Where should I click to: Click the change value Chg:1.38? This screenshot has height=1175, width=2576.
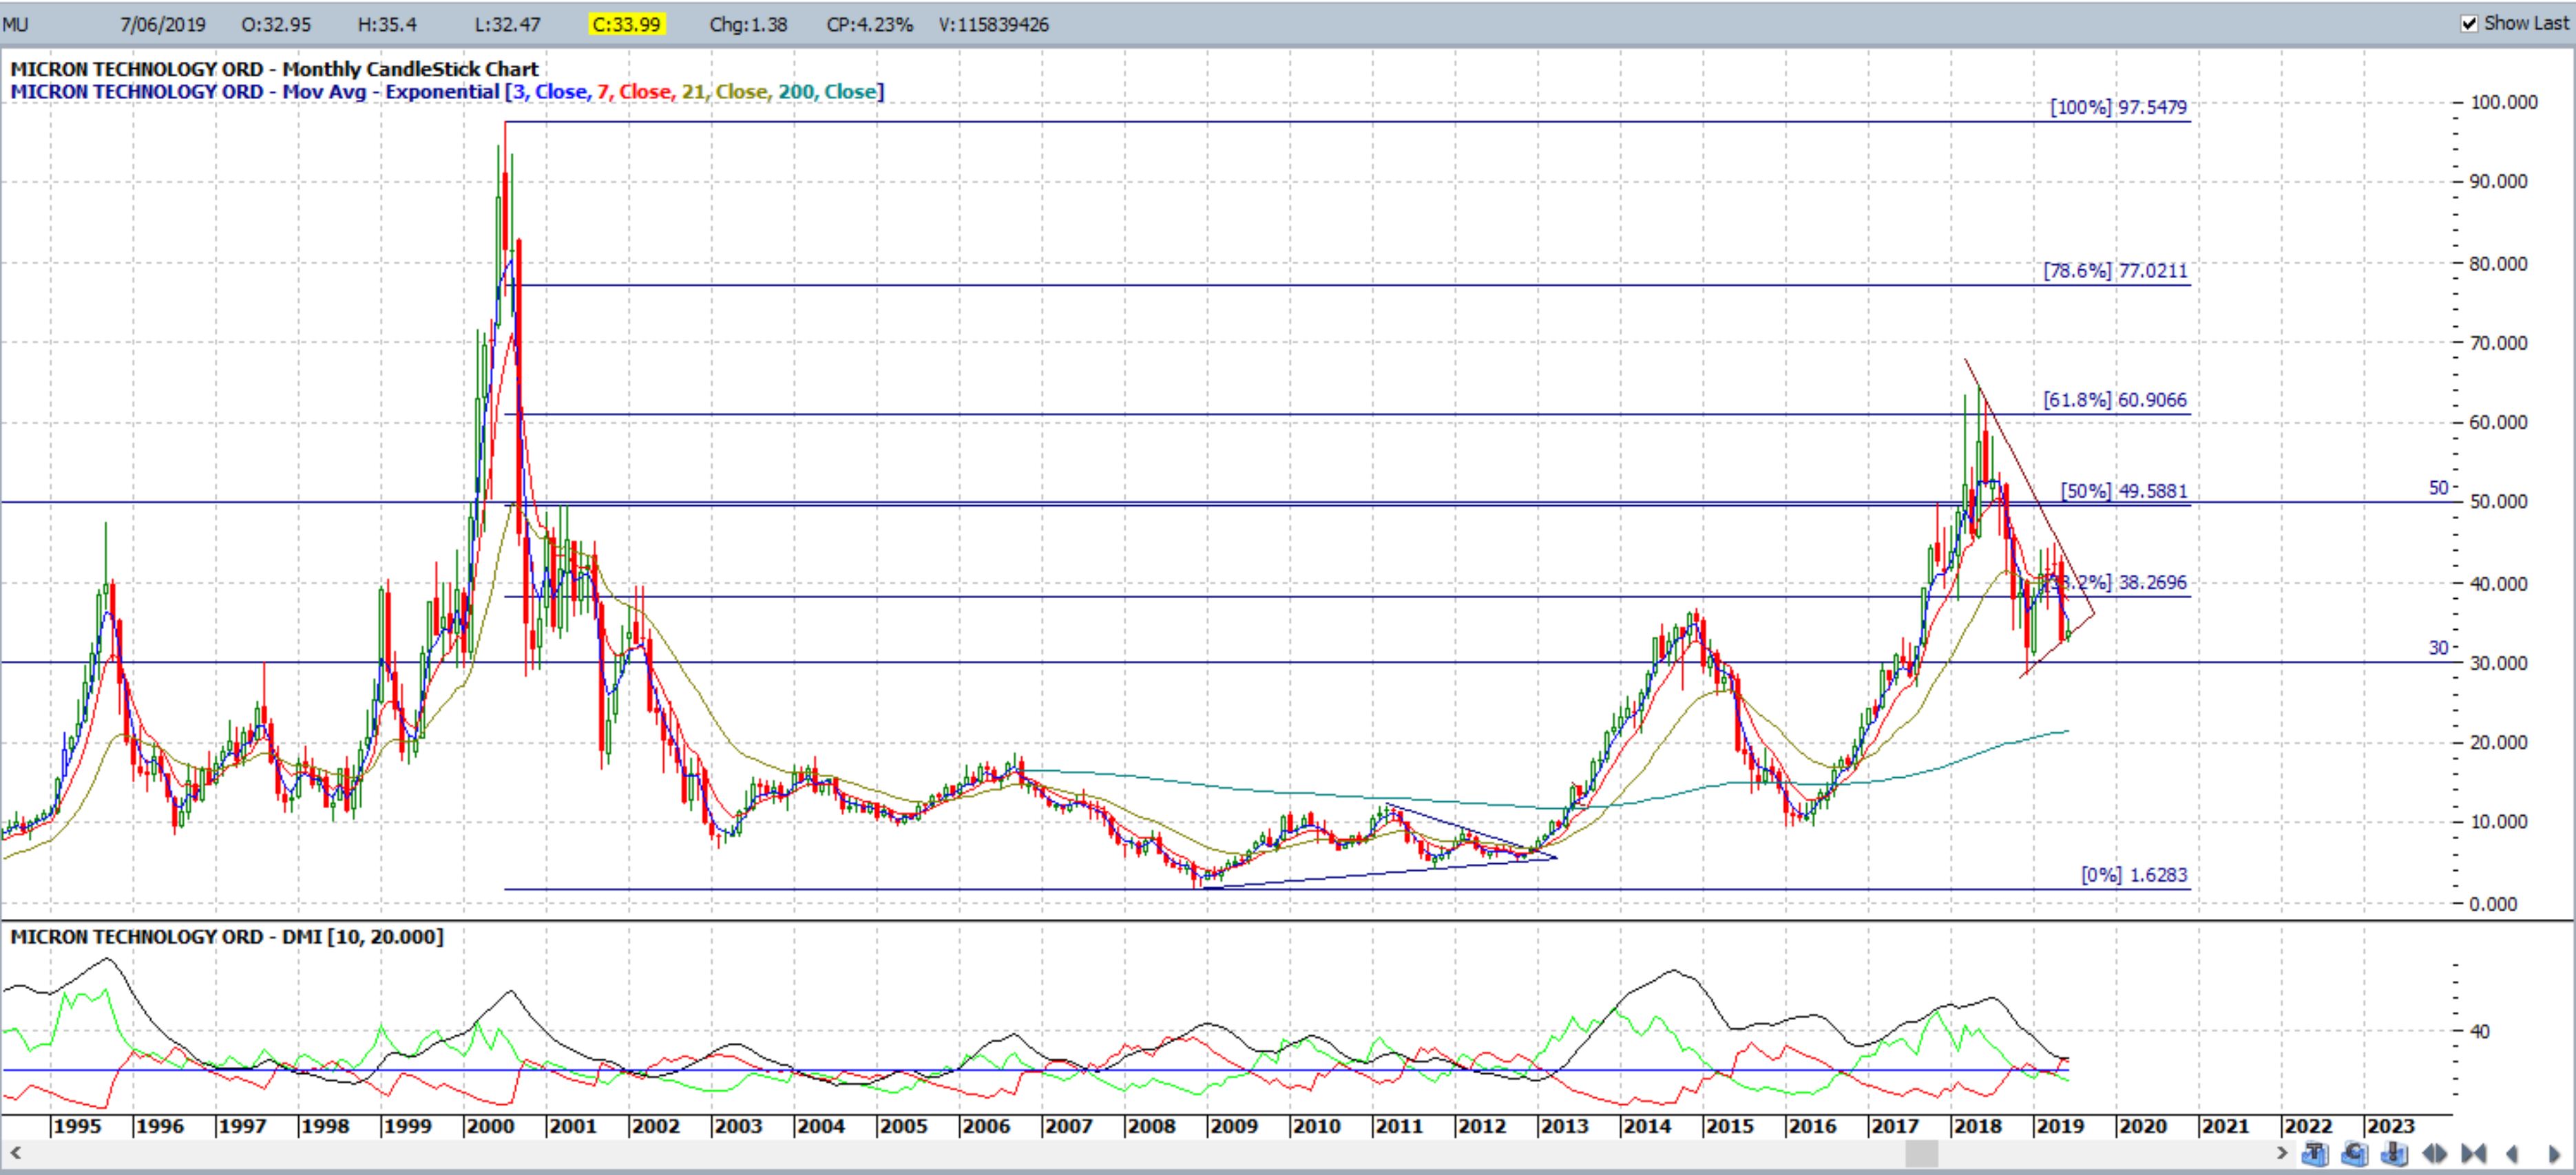[x=748, y=24]
